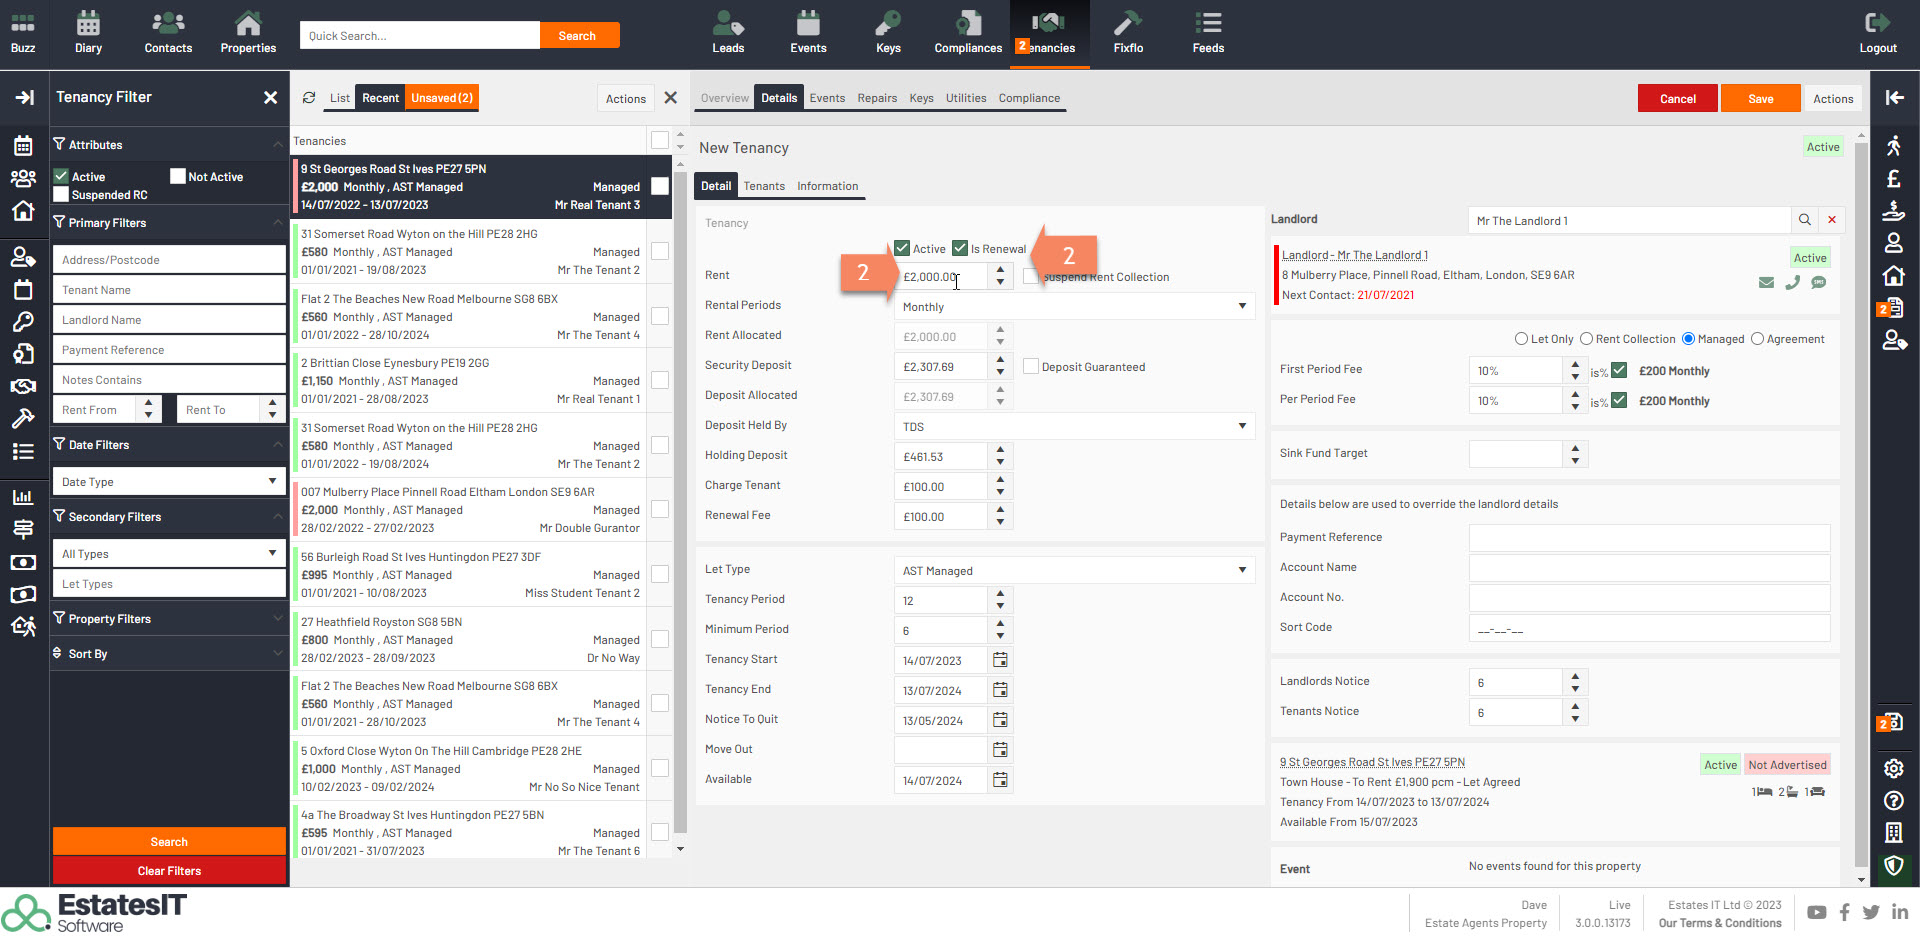Search for landlord with magnifier icon
Viewport: 1920px width, 937px height.
1805,220
